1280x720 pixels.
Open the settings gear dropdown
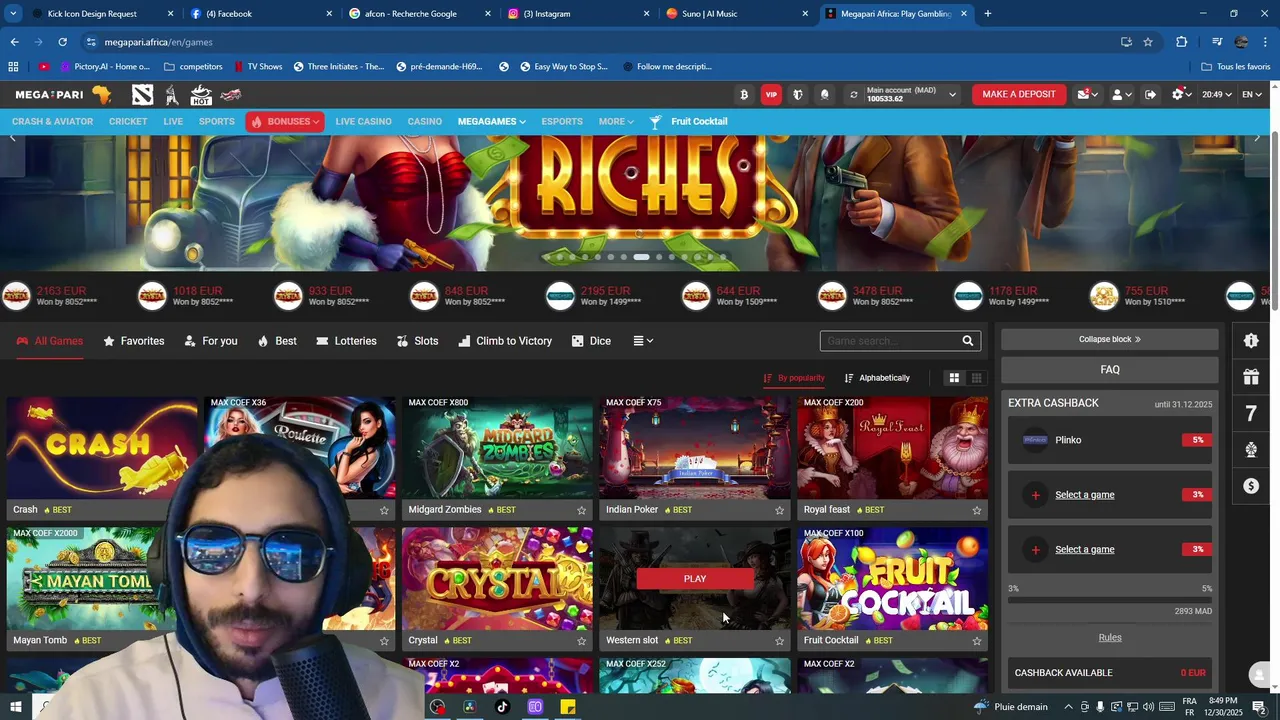point(1182,94)
